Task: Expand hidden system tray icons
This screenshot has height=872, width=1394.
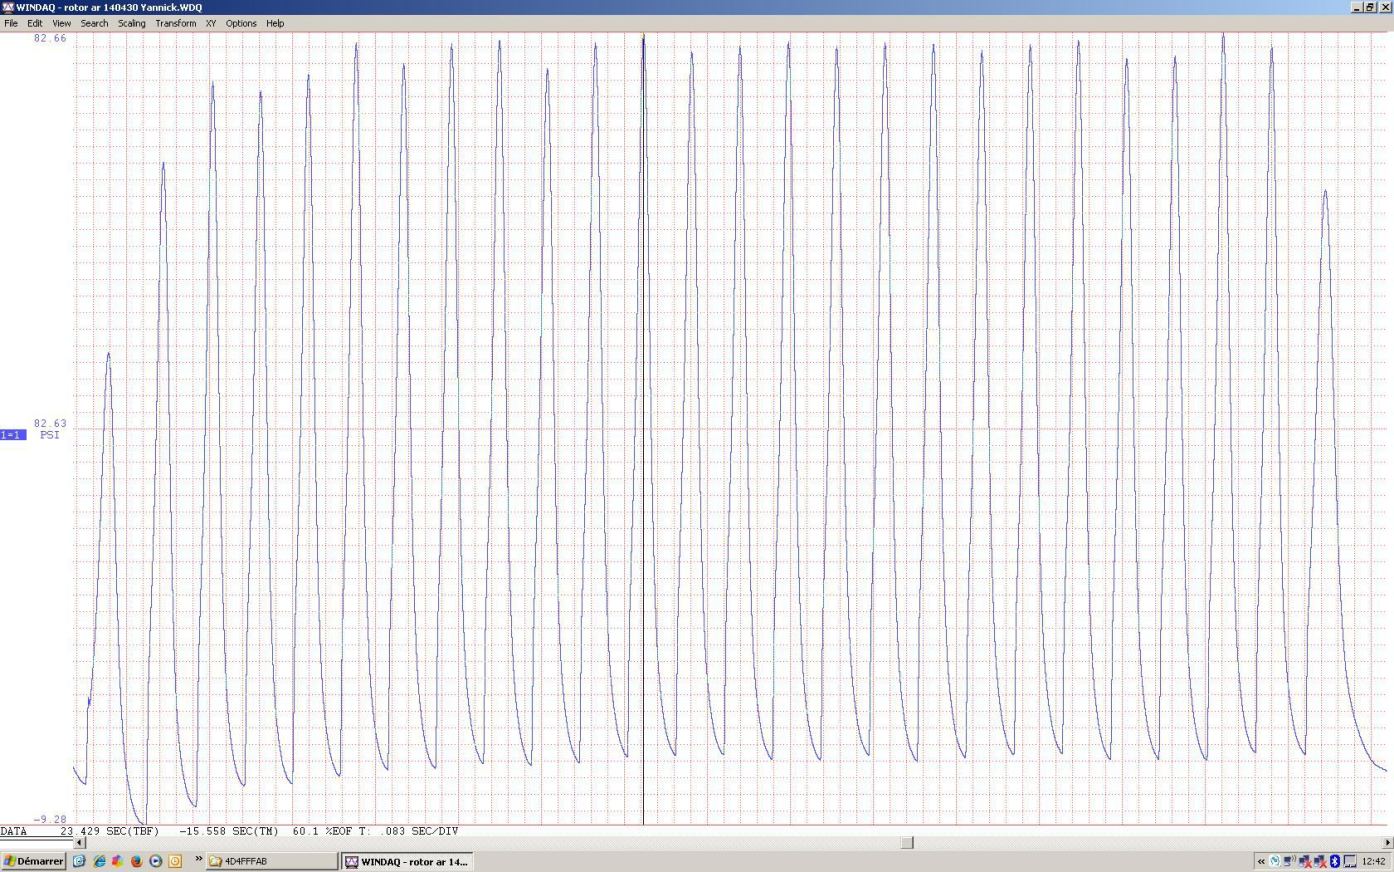Action: point(1261,861)
